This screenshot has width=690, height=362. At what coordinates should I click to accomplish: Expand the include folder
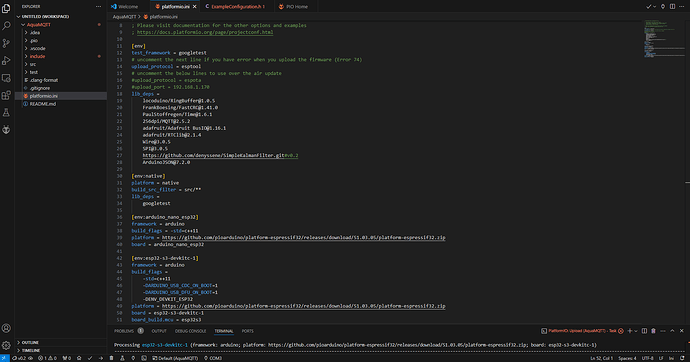(37, 56)
